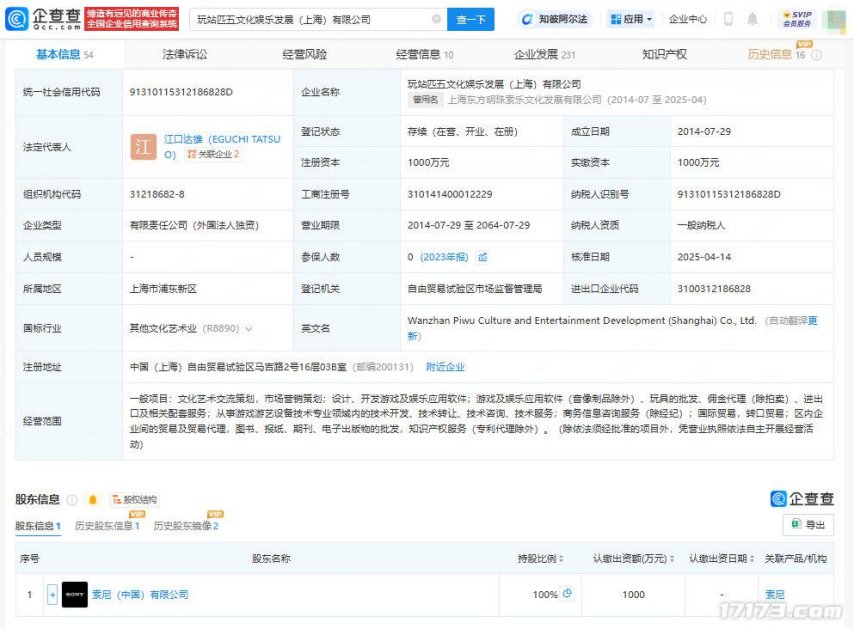
Task: Switch to the 法律诉讼 tab
Action: coord(184,54)
